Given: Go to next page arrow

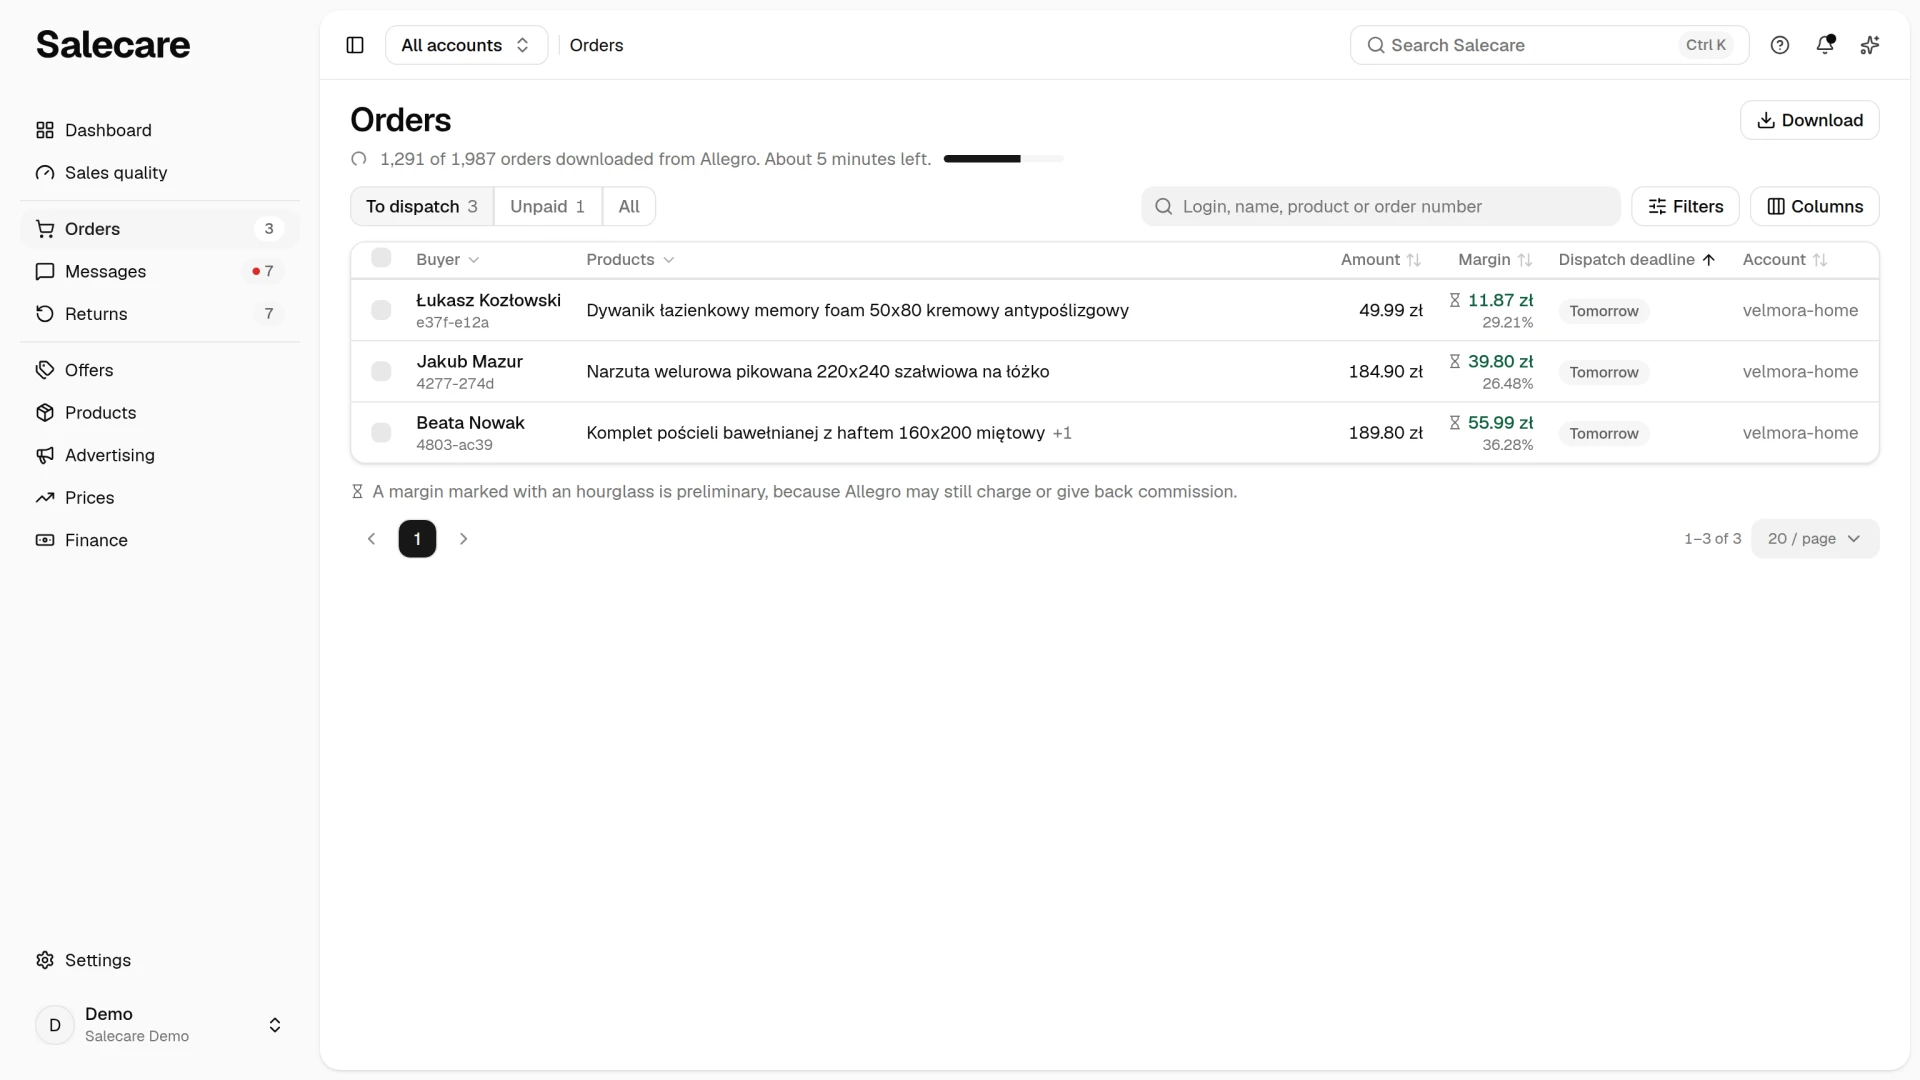Looking at the screenshot, I should [463, 539].
